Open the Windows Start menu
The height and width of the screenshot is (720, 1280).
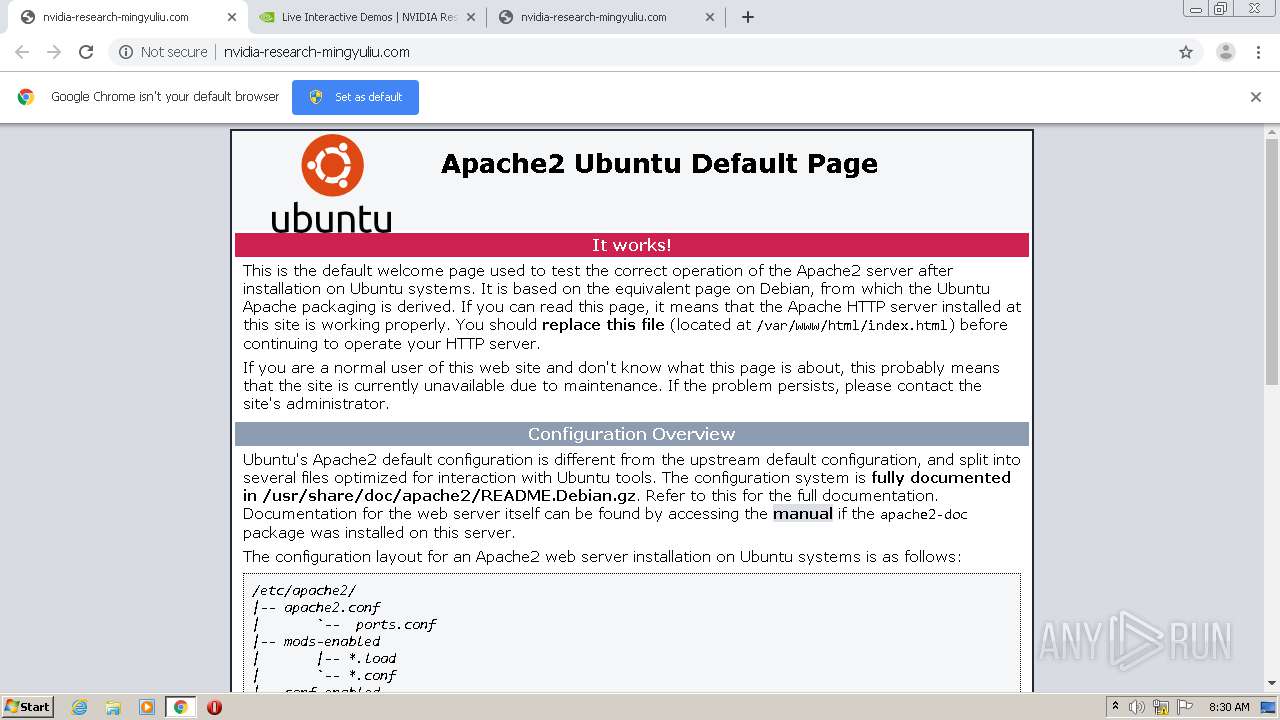28,706
